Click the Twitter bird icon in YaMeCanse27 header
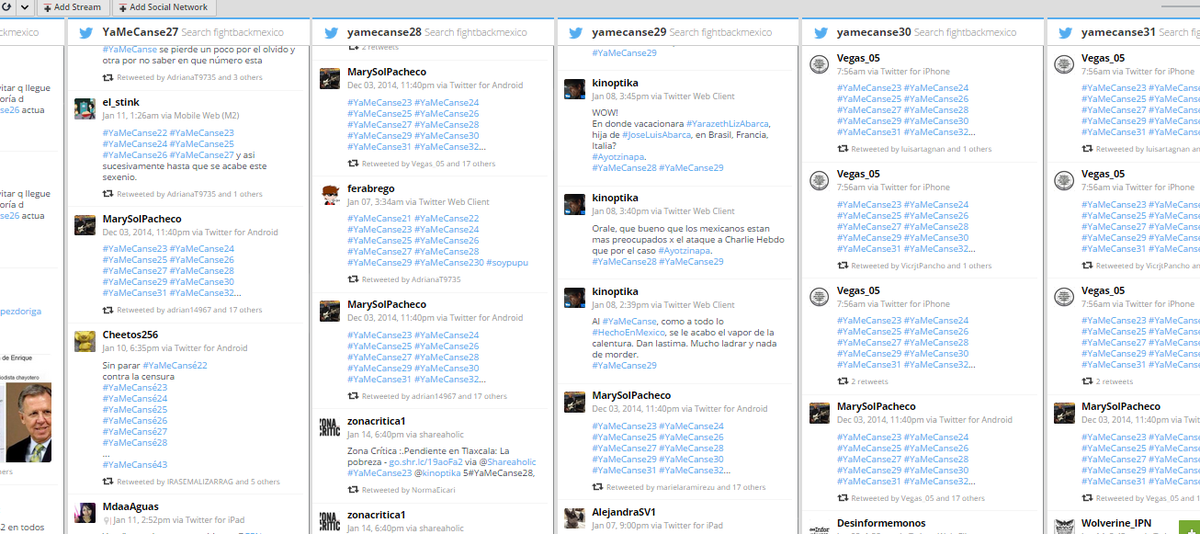This screenshot has width=1200, height=534. (x=85, y=32)
